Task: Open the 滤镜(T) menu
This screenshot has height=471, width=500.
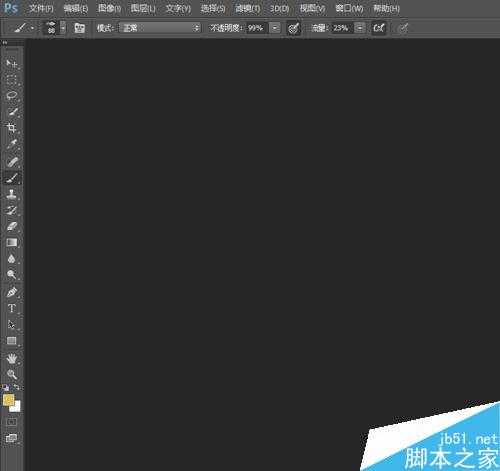Action: click(248, 8)
